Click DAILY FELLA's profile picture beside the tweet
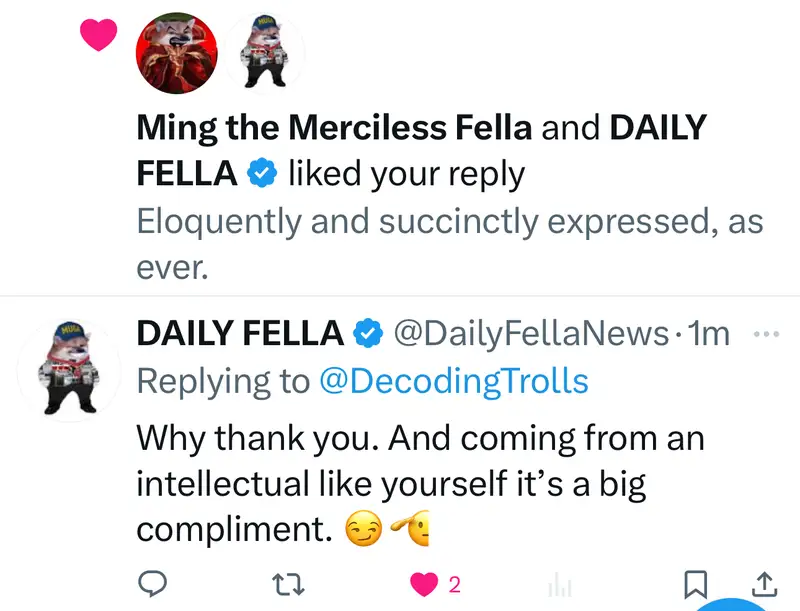 [70, 366]
